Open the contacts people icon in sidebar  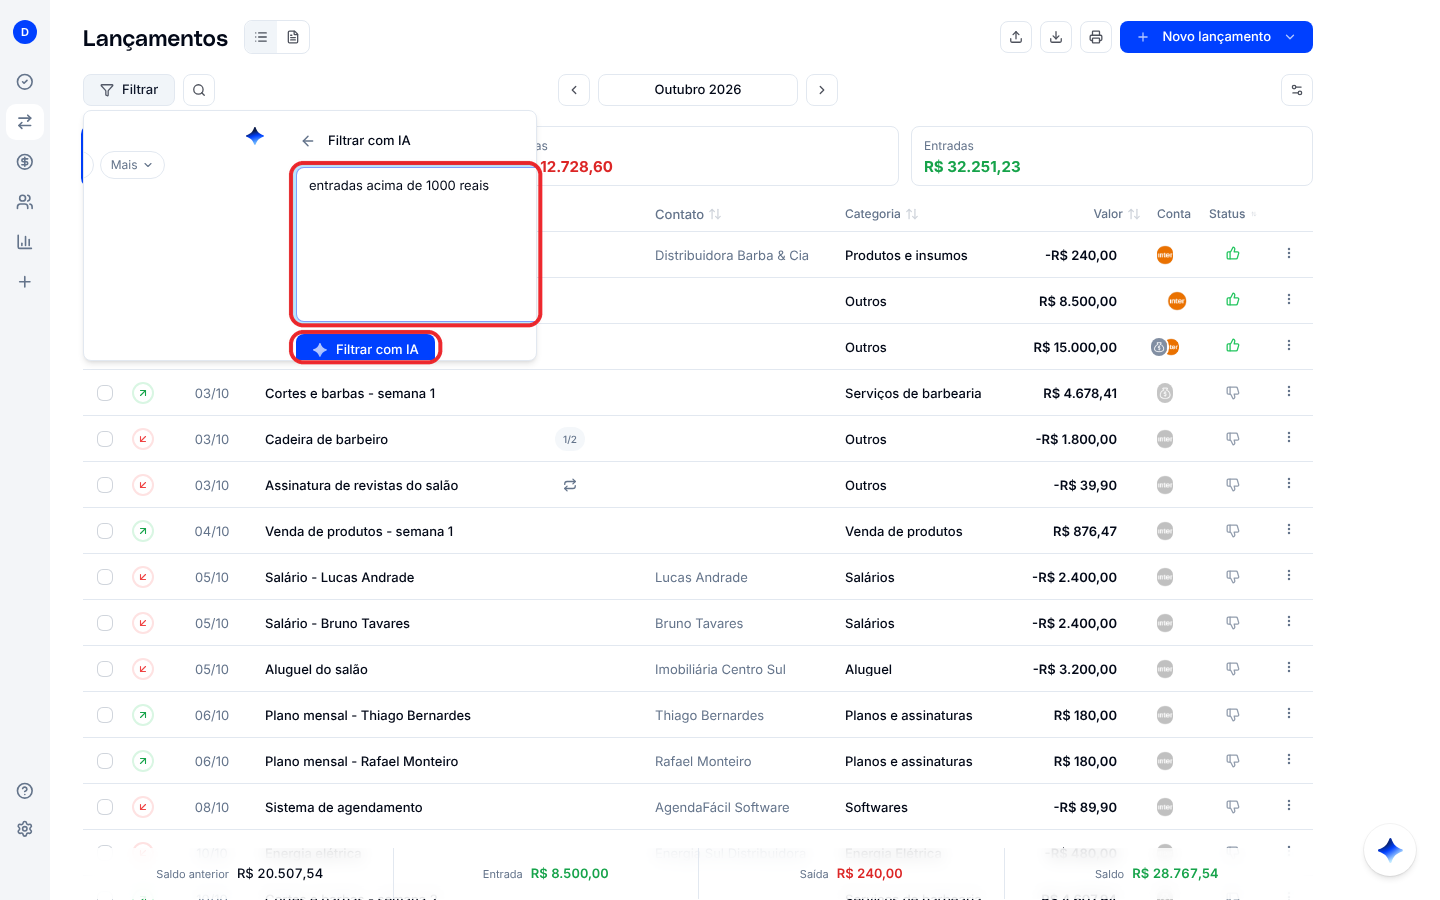(25, 202)
